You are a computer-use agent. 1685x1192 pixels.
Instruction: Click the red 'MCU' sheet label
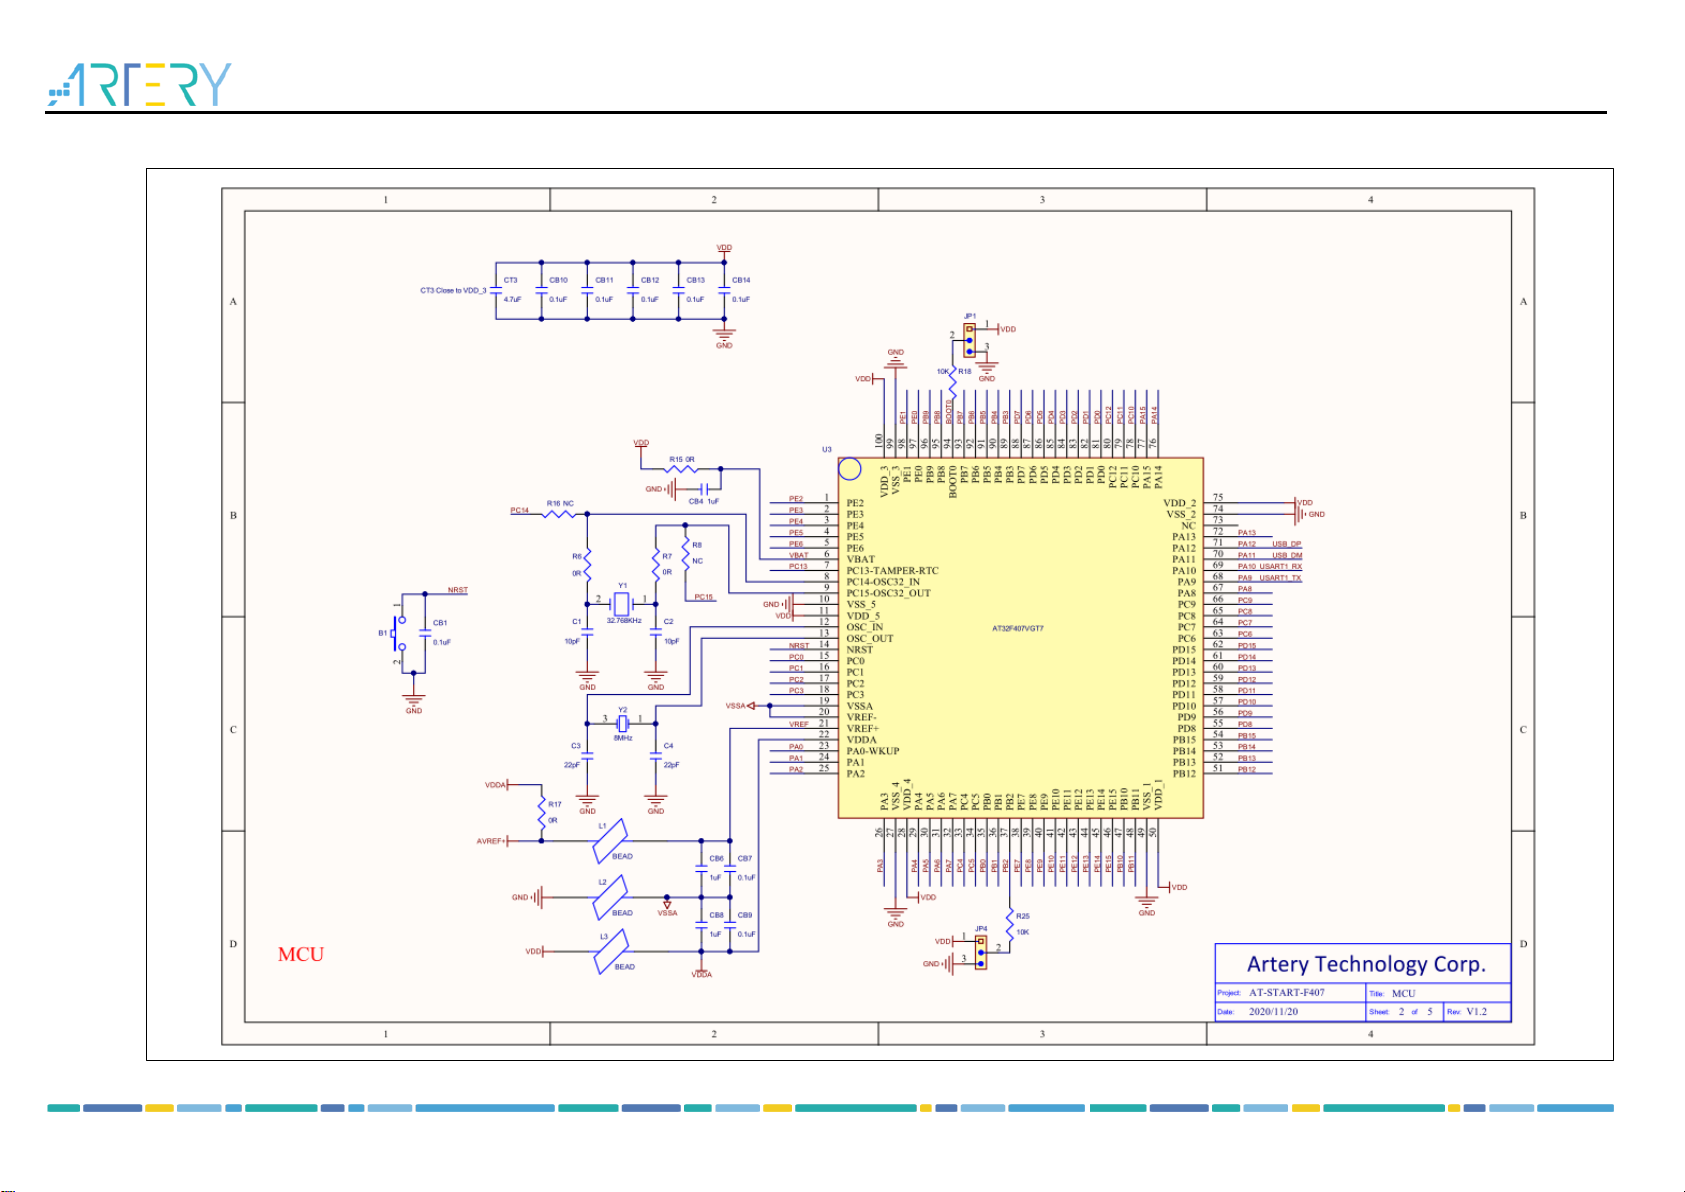pyautogui.click(x=301, y=954)
